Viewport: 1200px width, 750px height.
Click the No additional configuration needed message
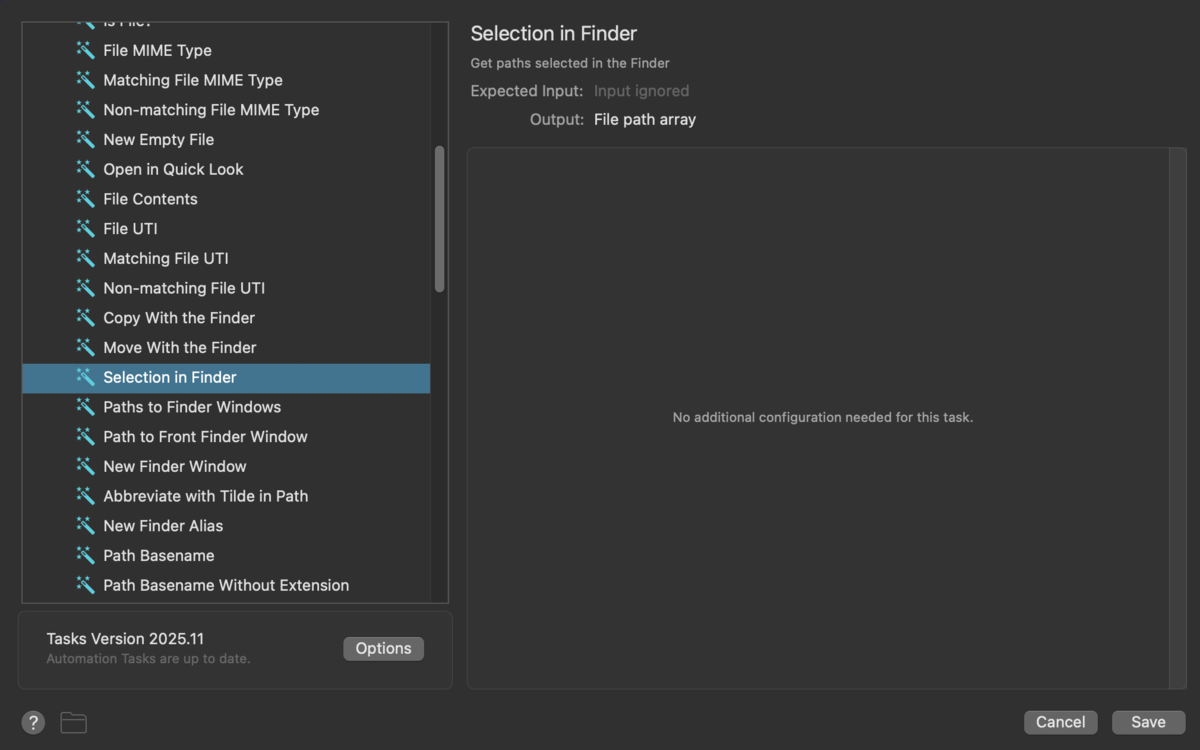(823, 417)
